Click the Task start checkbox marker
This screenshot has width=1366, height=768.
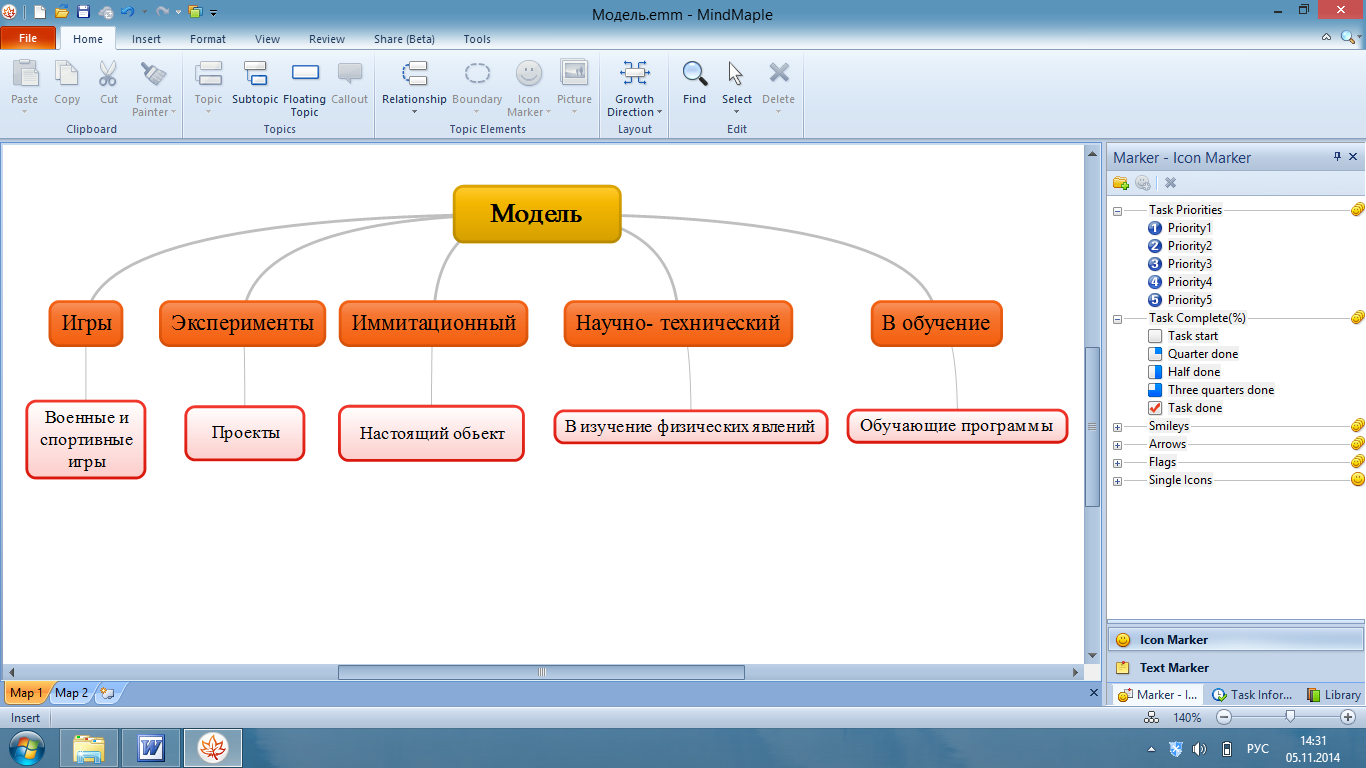pyautogui.click(x=1155, y=336)
